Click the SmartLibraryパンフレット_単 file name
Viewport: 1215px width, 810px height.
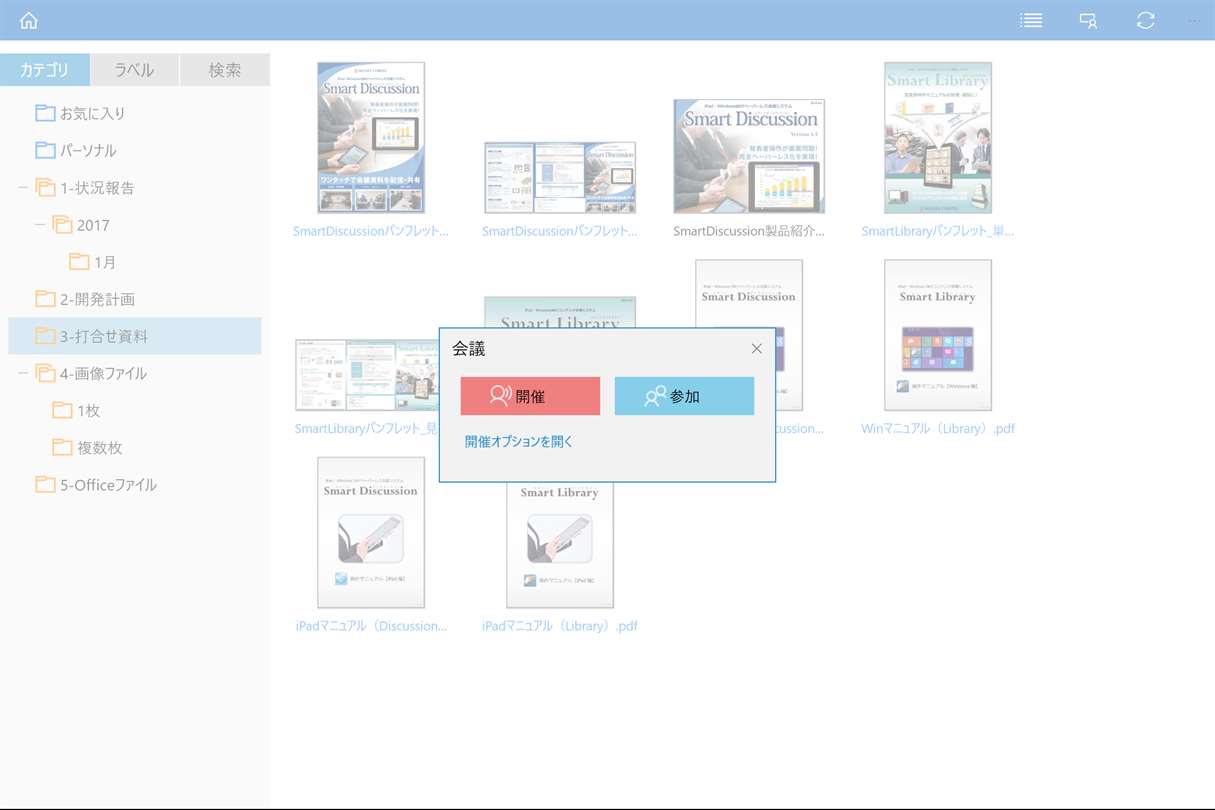[x=938, y=231]
